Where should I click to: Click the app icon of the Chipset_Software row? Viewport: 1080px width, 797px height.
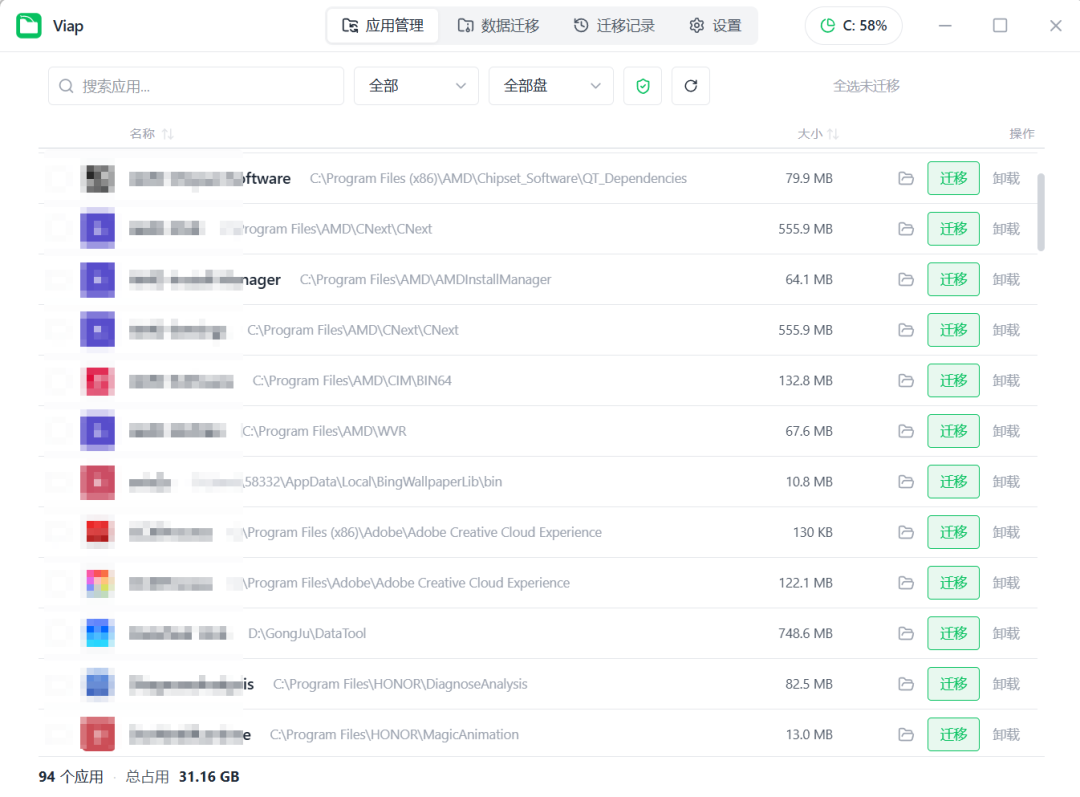tap(98, 178)
